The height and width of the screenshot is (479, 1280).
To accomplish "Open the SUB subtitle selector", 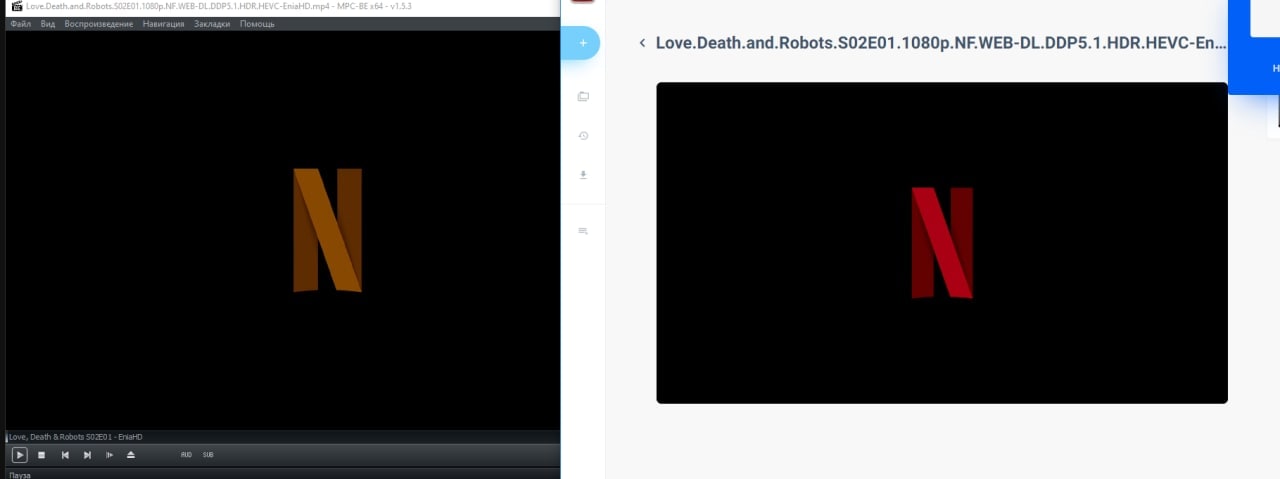I will click(x=208, y=455).
